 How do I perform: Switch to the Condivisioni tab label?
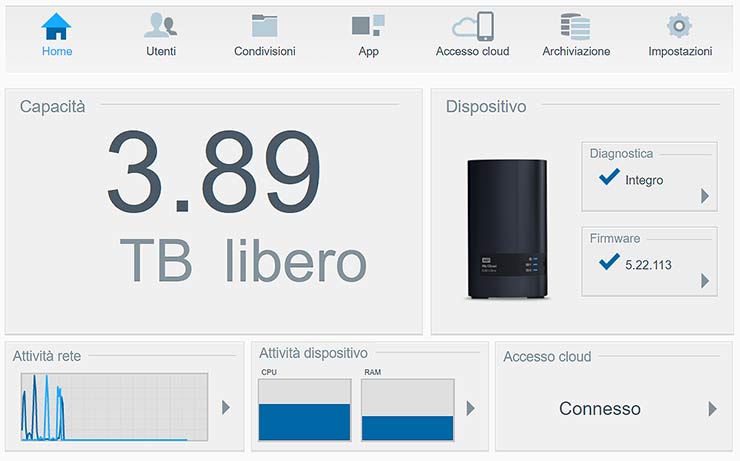pos(264,51)
